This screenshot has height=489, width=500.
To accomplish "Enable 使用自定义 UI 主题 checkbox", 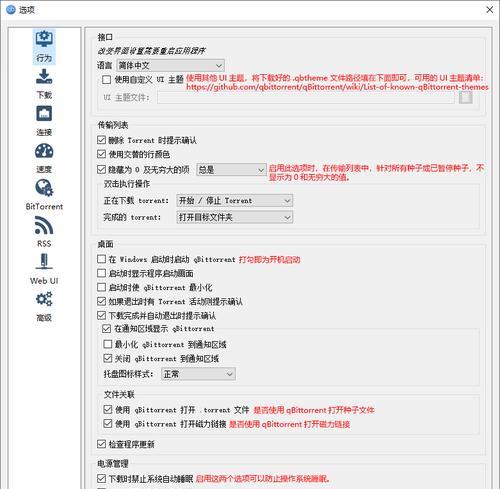I will 107,80.
